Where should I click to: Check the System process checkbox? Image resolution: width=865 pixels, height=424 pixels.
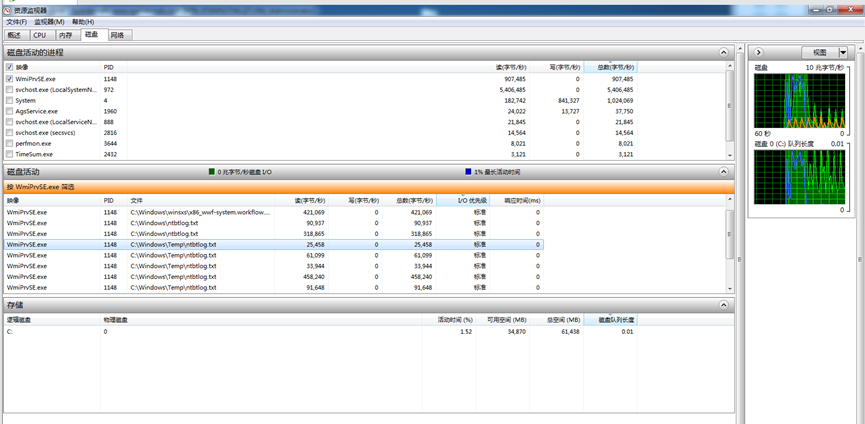tap(9, 100)
